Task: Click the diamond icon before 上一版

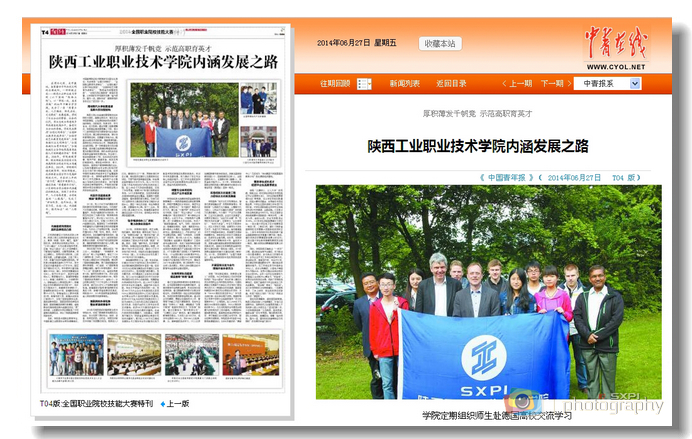Action: tap(161, 404)
